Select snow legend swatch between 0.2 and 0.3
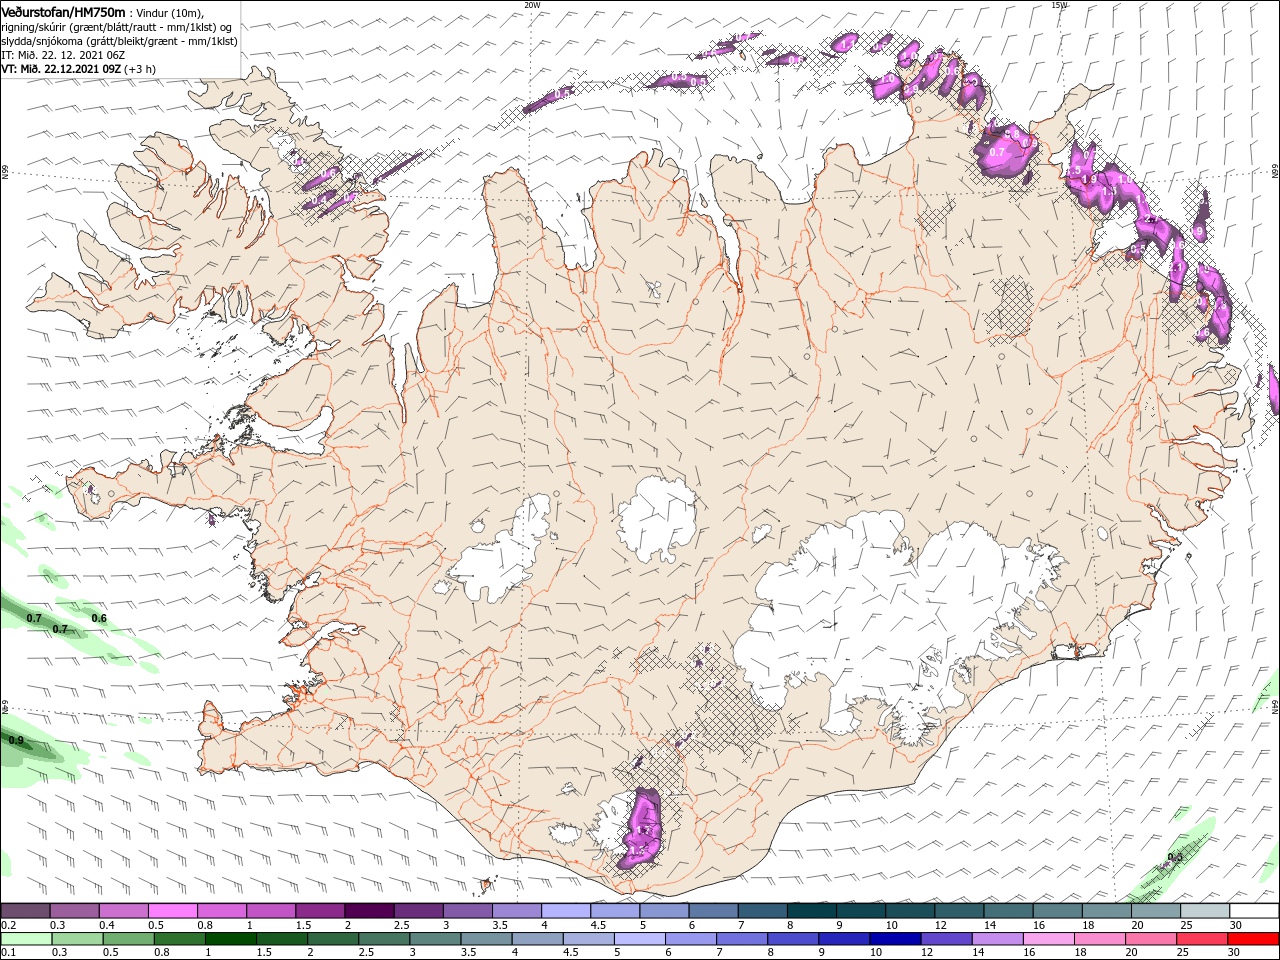The height and width of the screenshot is (960, 1280). [x=25, y=910]
